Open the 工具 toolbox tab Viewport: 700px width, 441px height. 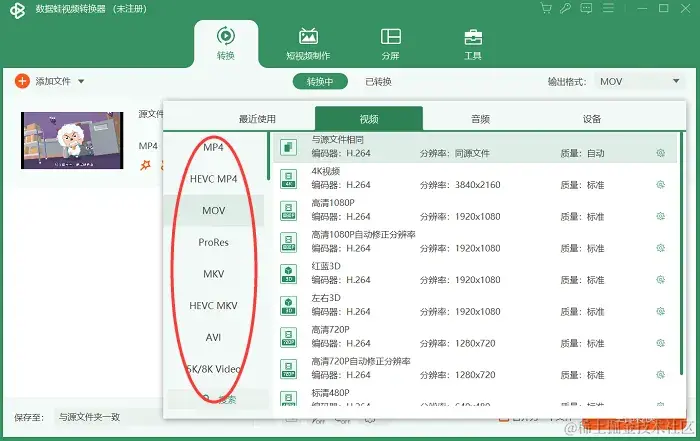click(473, 44)
